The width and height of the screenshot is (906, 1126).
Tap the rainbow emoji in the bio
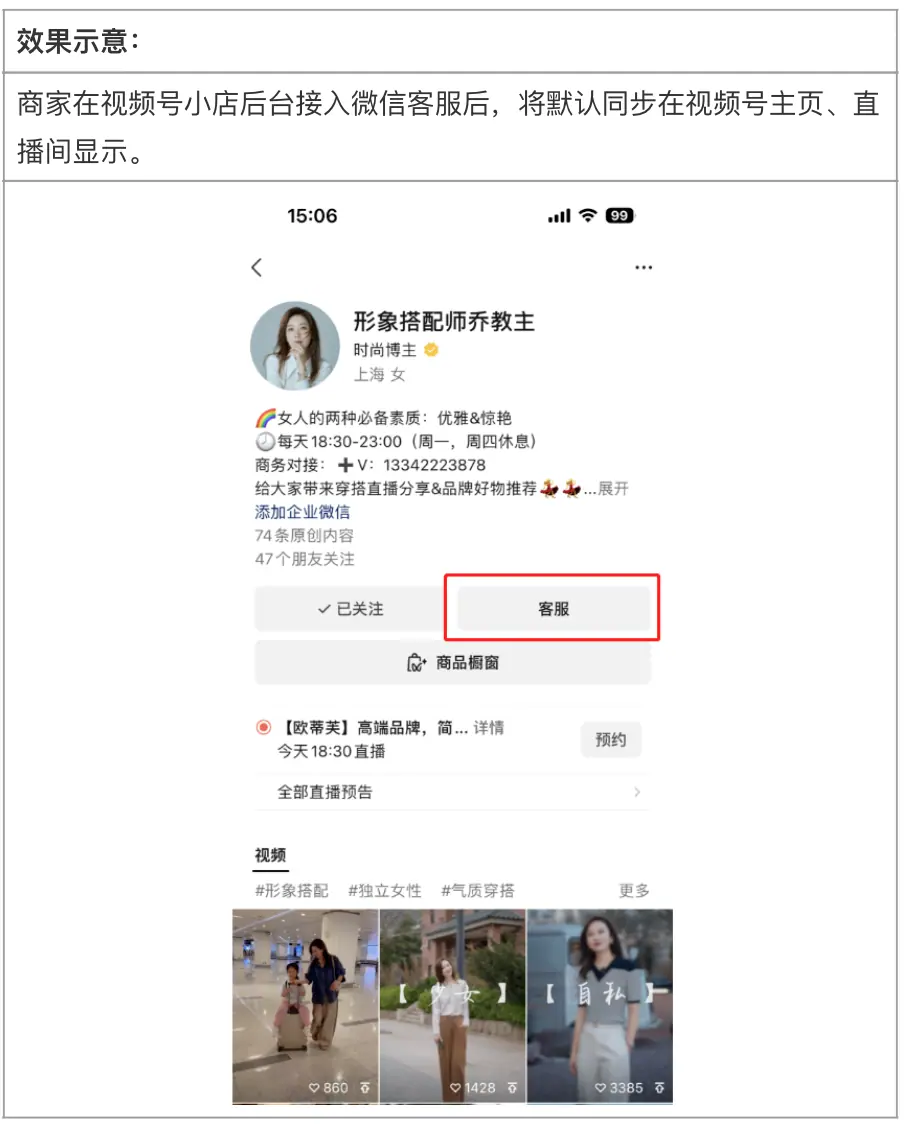266,418
